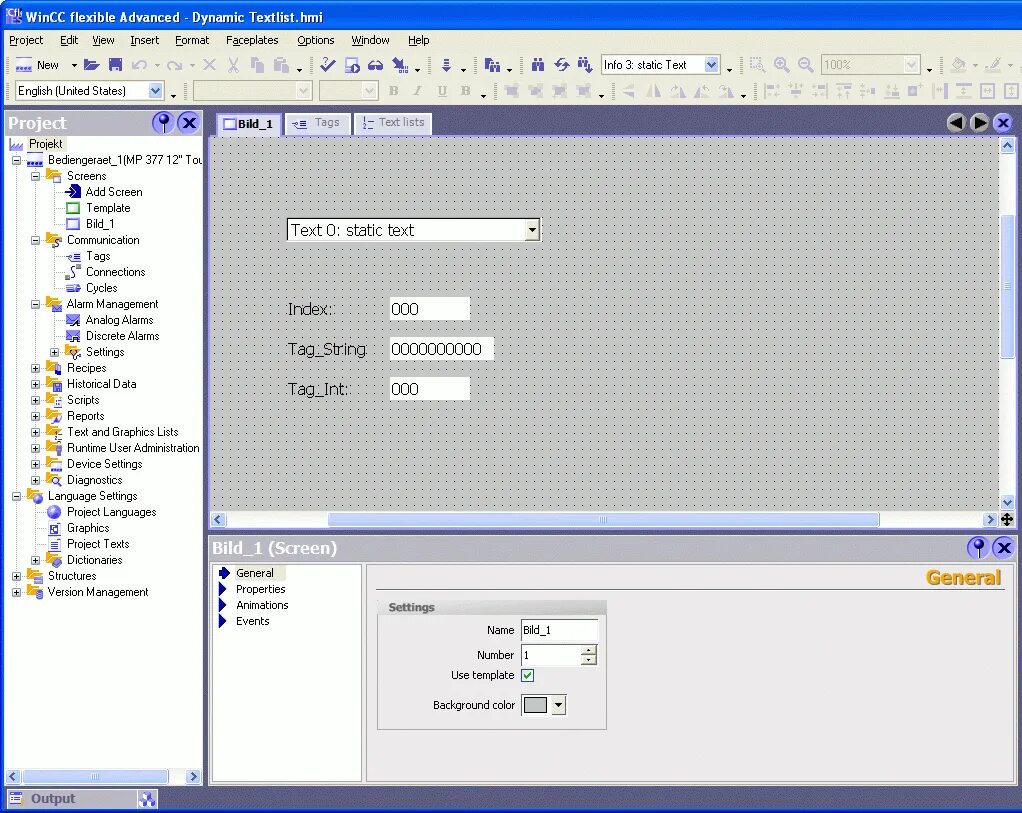This screenshot has width=1022, height=813.
Task: Open the Info 3: static Text dropdown
Action: (x=712, y=65)
